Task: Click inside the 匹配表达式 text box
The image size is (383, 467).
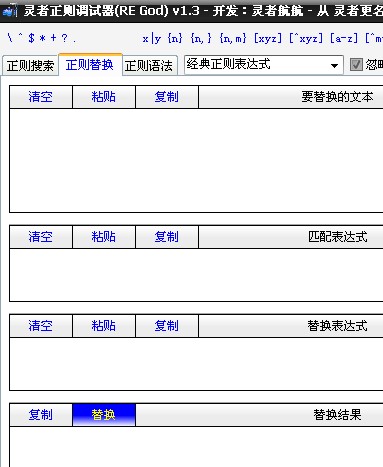Action: [x=197, y=275]
